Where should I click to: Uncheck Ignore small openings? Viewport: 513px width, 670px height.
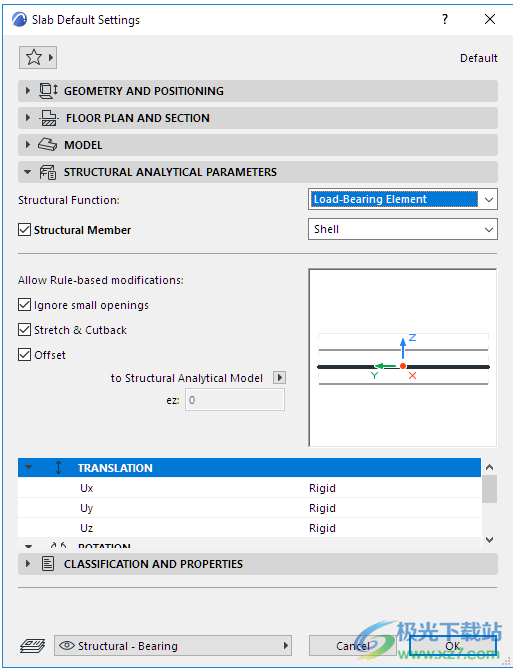click(24, 305)
